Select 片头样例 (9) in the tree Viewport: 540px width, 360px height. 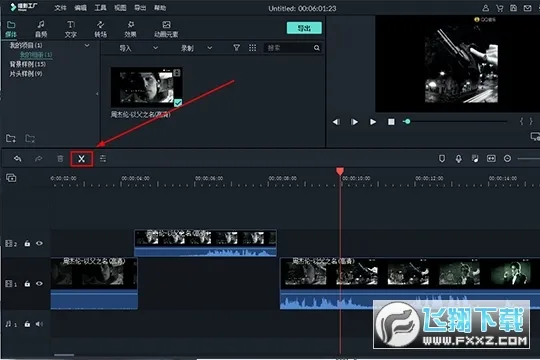pos(26,73)
